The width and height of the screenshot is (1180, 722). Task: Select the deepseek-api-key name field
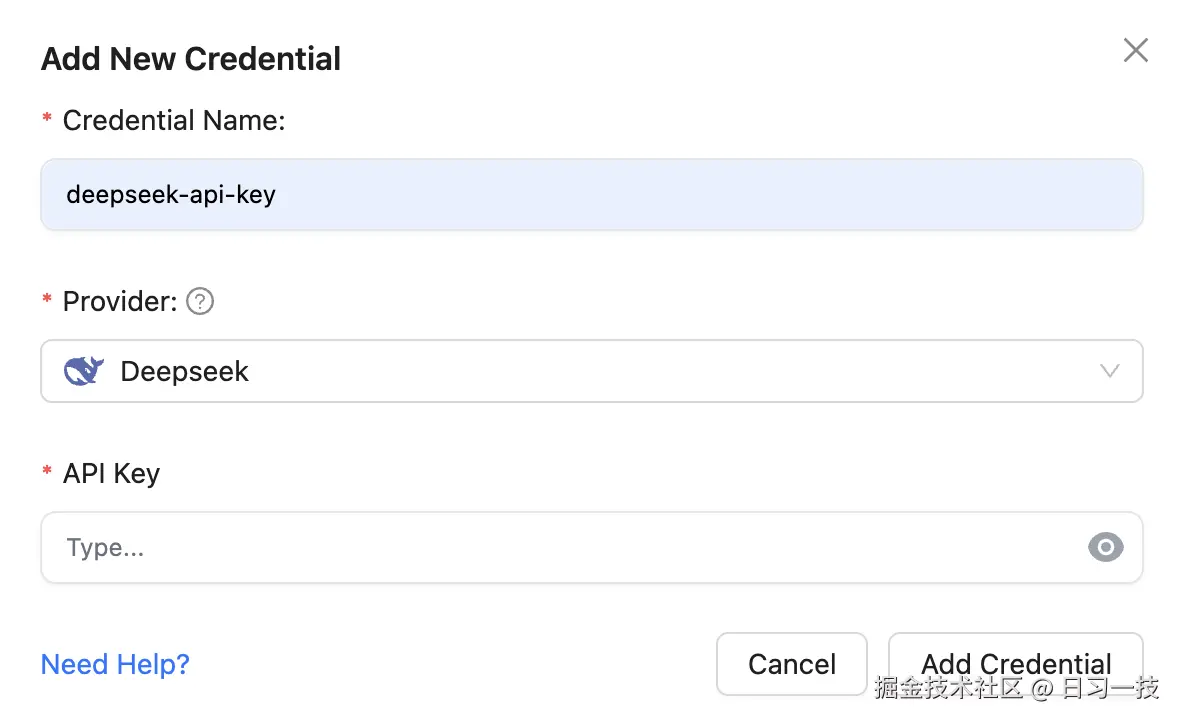[500, 194]
